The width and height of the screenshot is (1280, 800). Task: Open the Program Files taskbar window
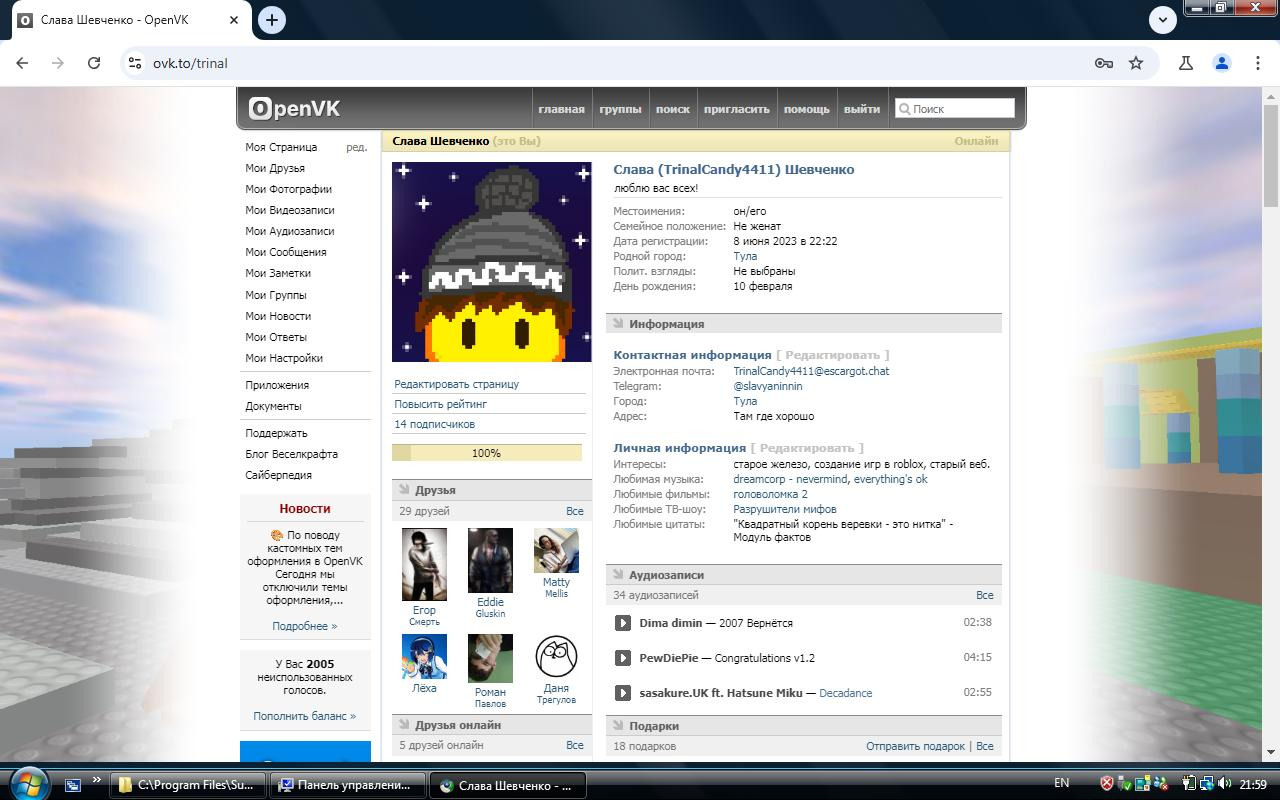point(187,785)
